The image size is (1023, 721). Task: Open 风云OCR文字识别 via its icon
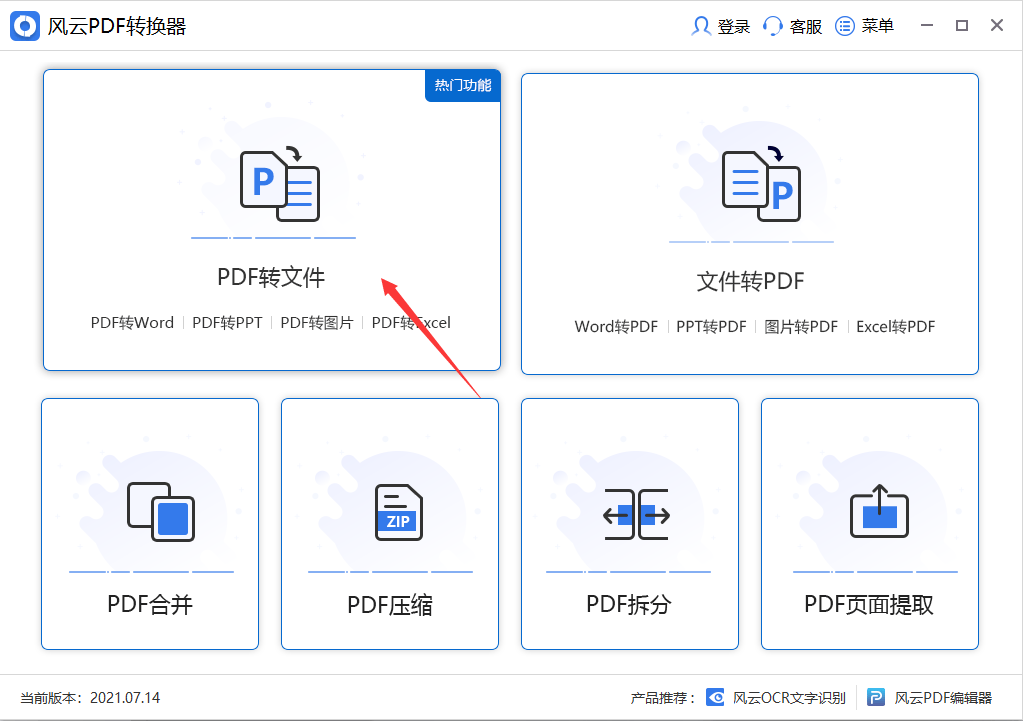714,697
